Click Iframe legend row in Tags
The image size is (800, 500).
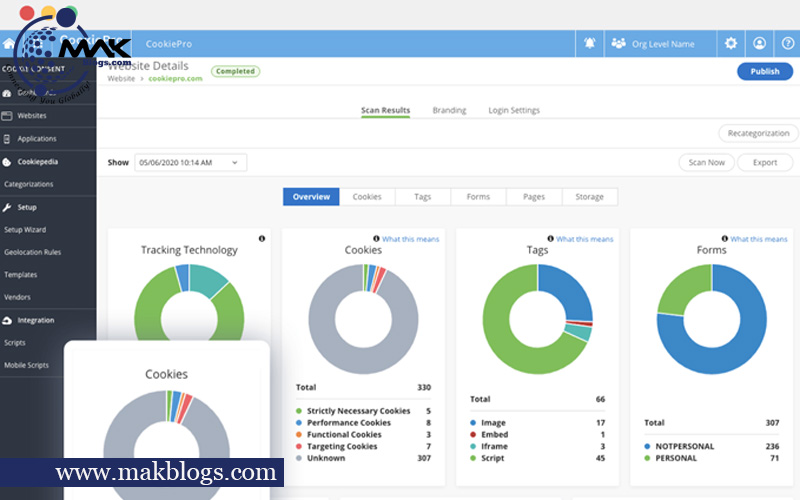click(x=537, y=446)
